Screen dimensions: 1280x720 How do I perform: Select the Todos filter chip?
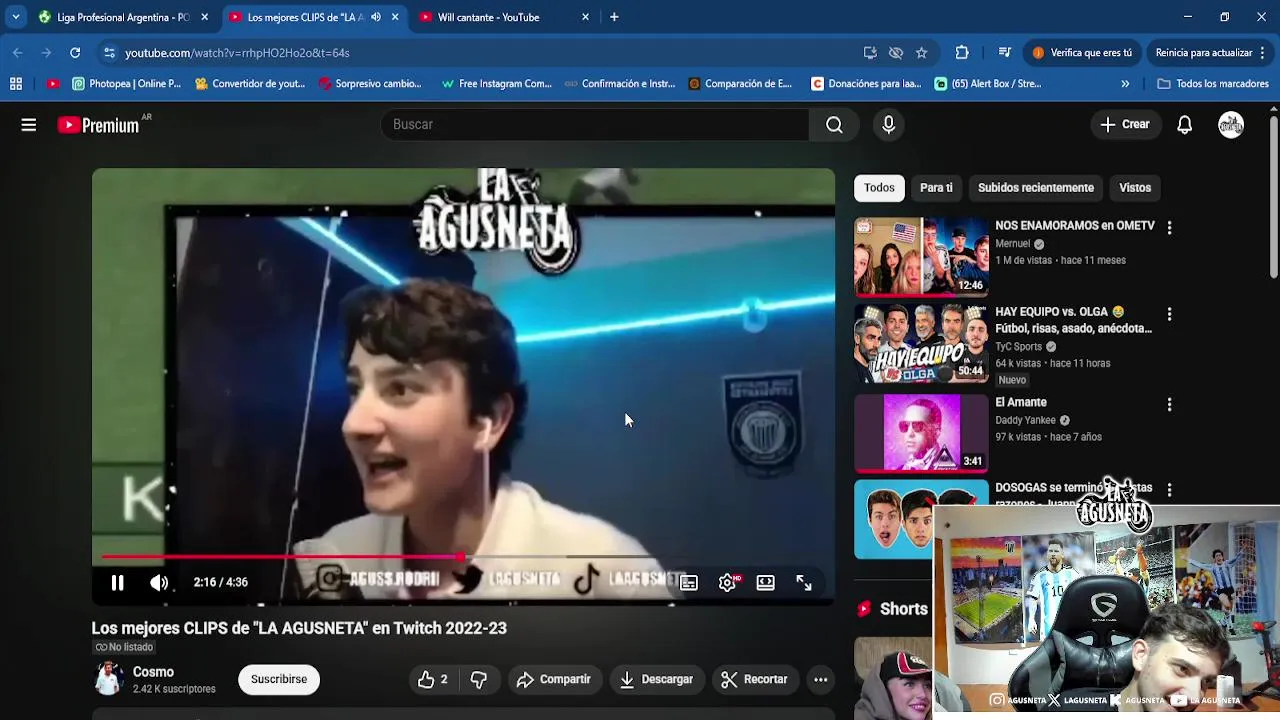pos(879,188)
